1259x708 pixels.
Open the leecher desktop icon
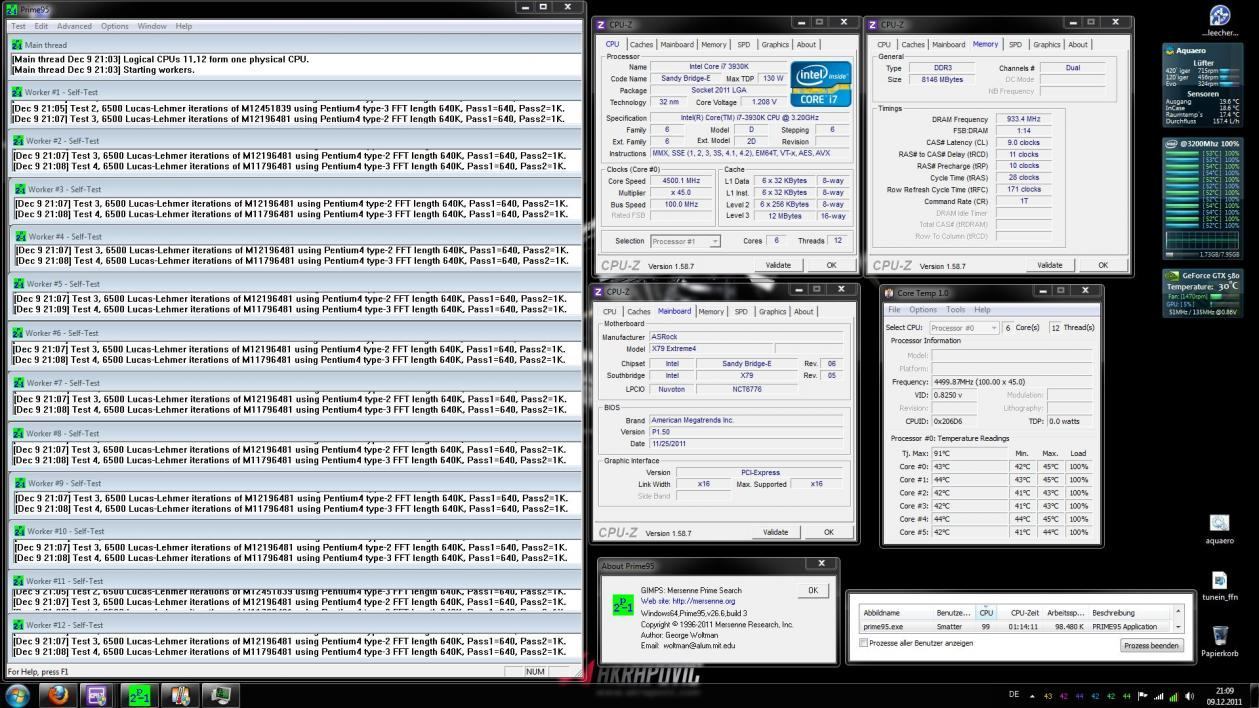click(1220, 20)
